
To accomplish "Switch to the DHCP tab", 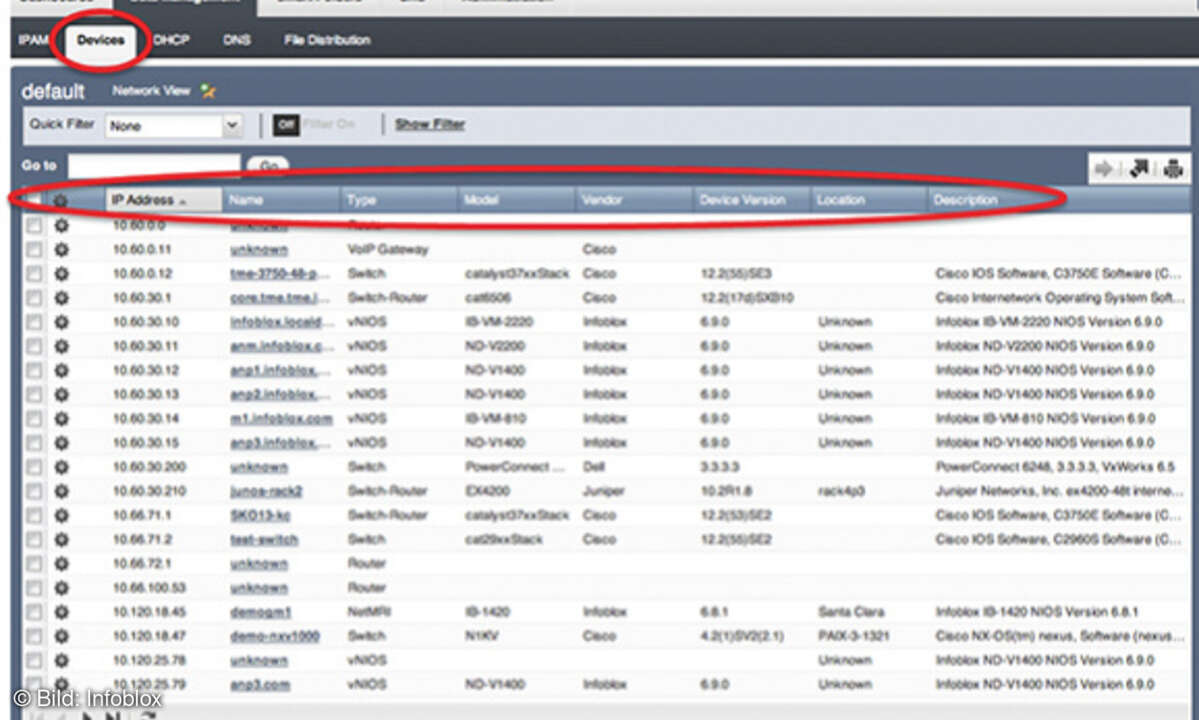I will pyautogui.click(x=171, y=40).
